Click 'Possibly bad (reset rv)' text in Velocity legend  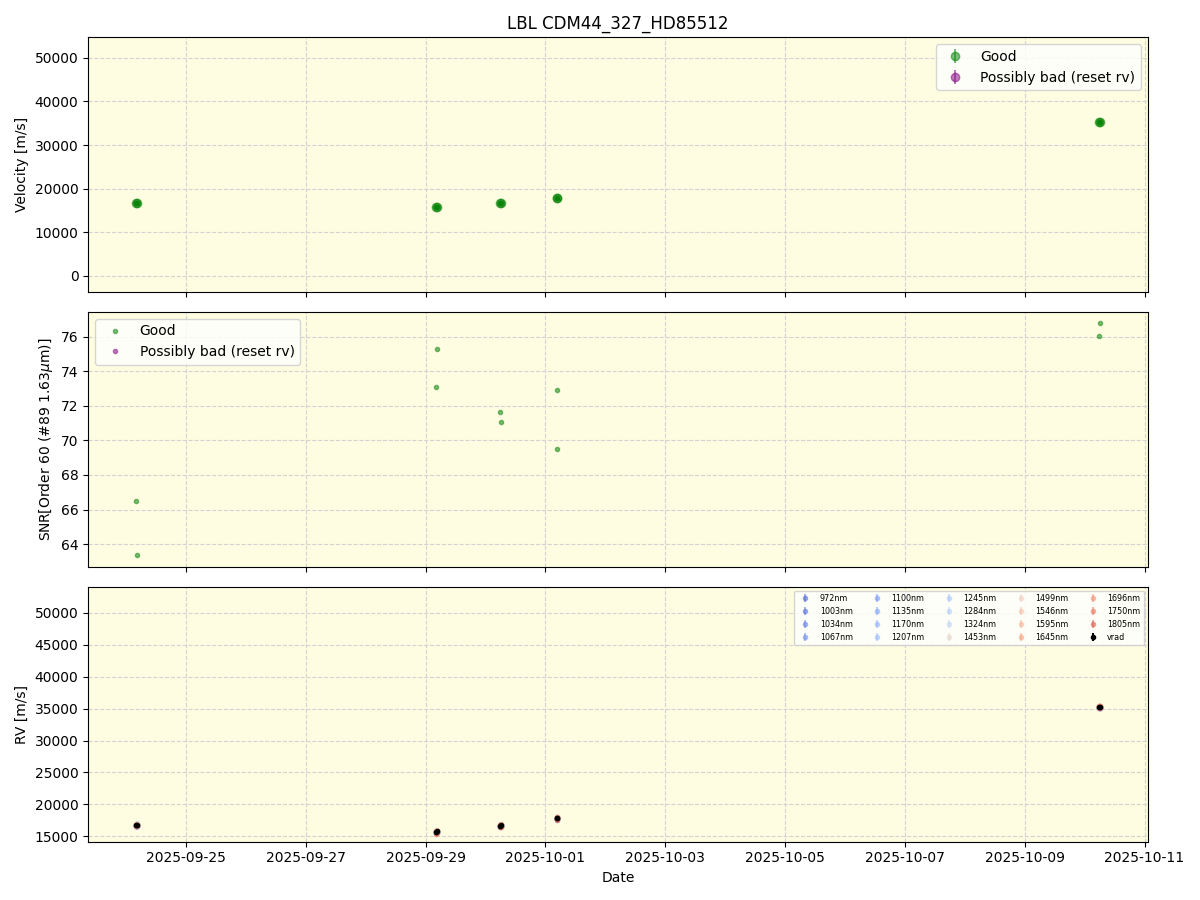(1057, 77)
